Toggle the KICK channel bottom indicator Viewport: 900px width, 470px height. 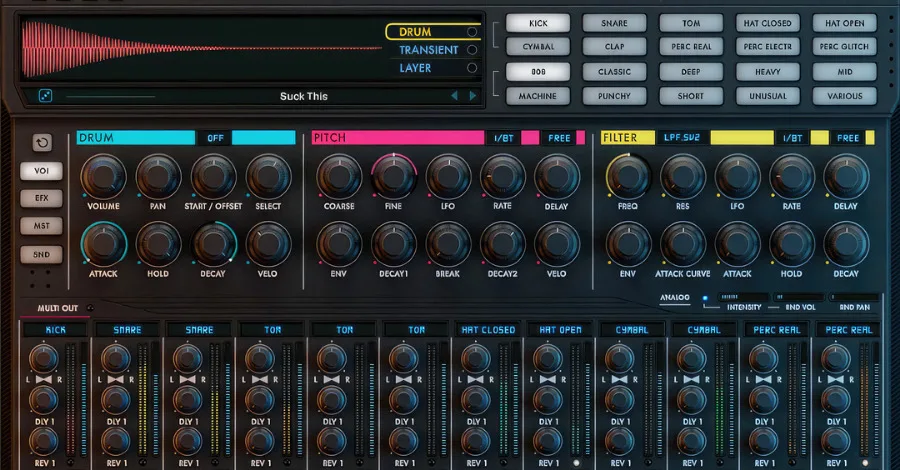tap(71, 463)
